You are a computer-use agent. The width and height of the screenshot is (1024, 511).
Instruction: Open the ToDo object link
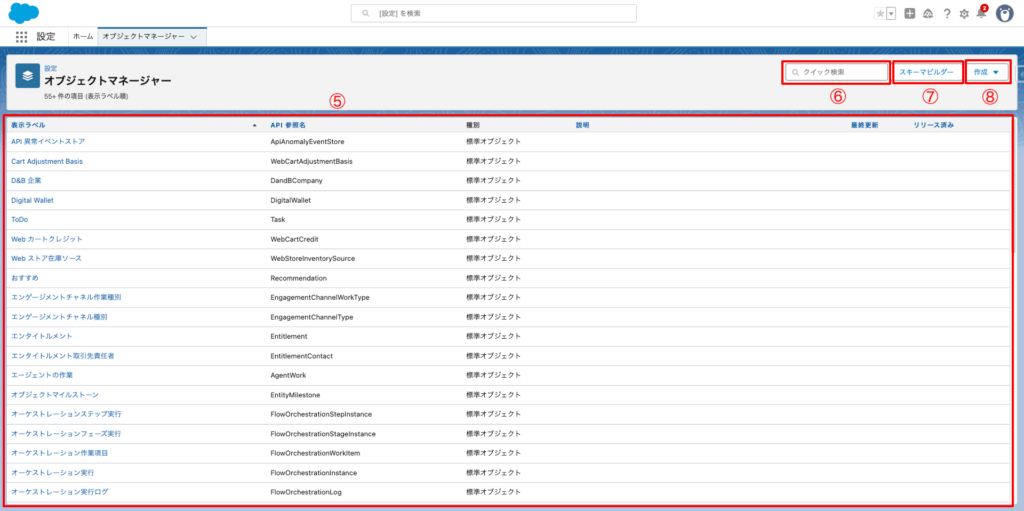(x=20, y=219)
